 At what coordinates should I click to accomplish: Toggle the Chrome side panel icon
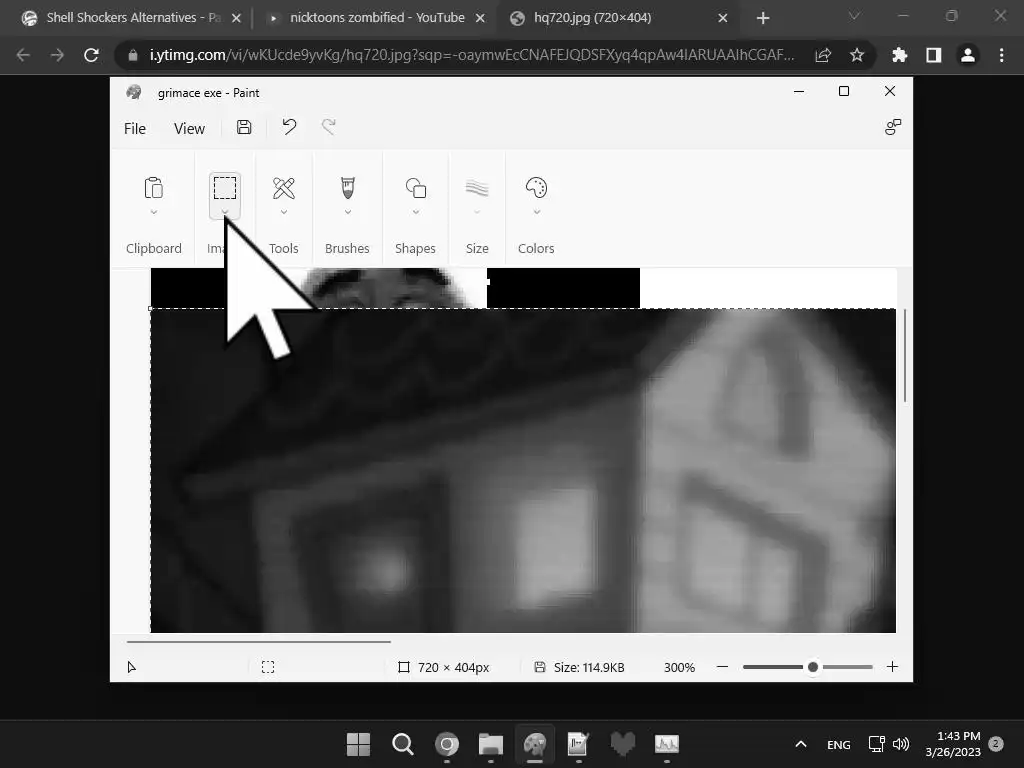click(934, 56)
